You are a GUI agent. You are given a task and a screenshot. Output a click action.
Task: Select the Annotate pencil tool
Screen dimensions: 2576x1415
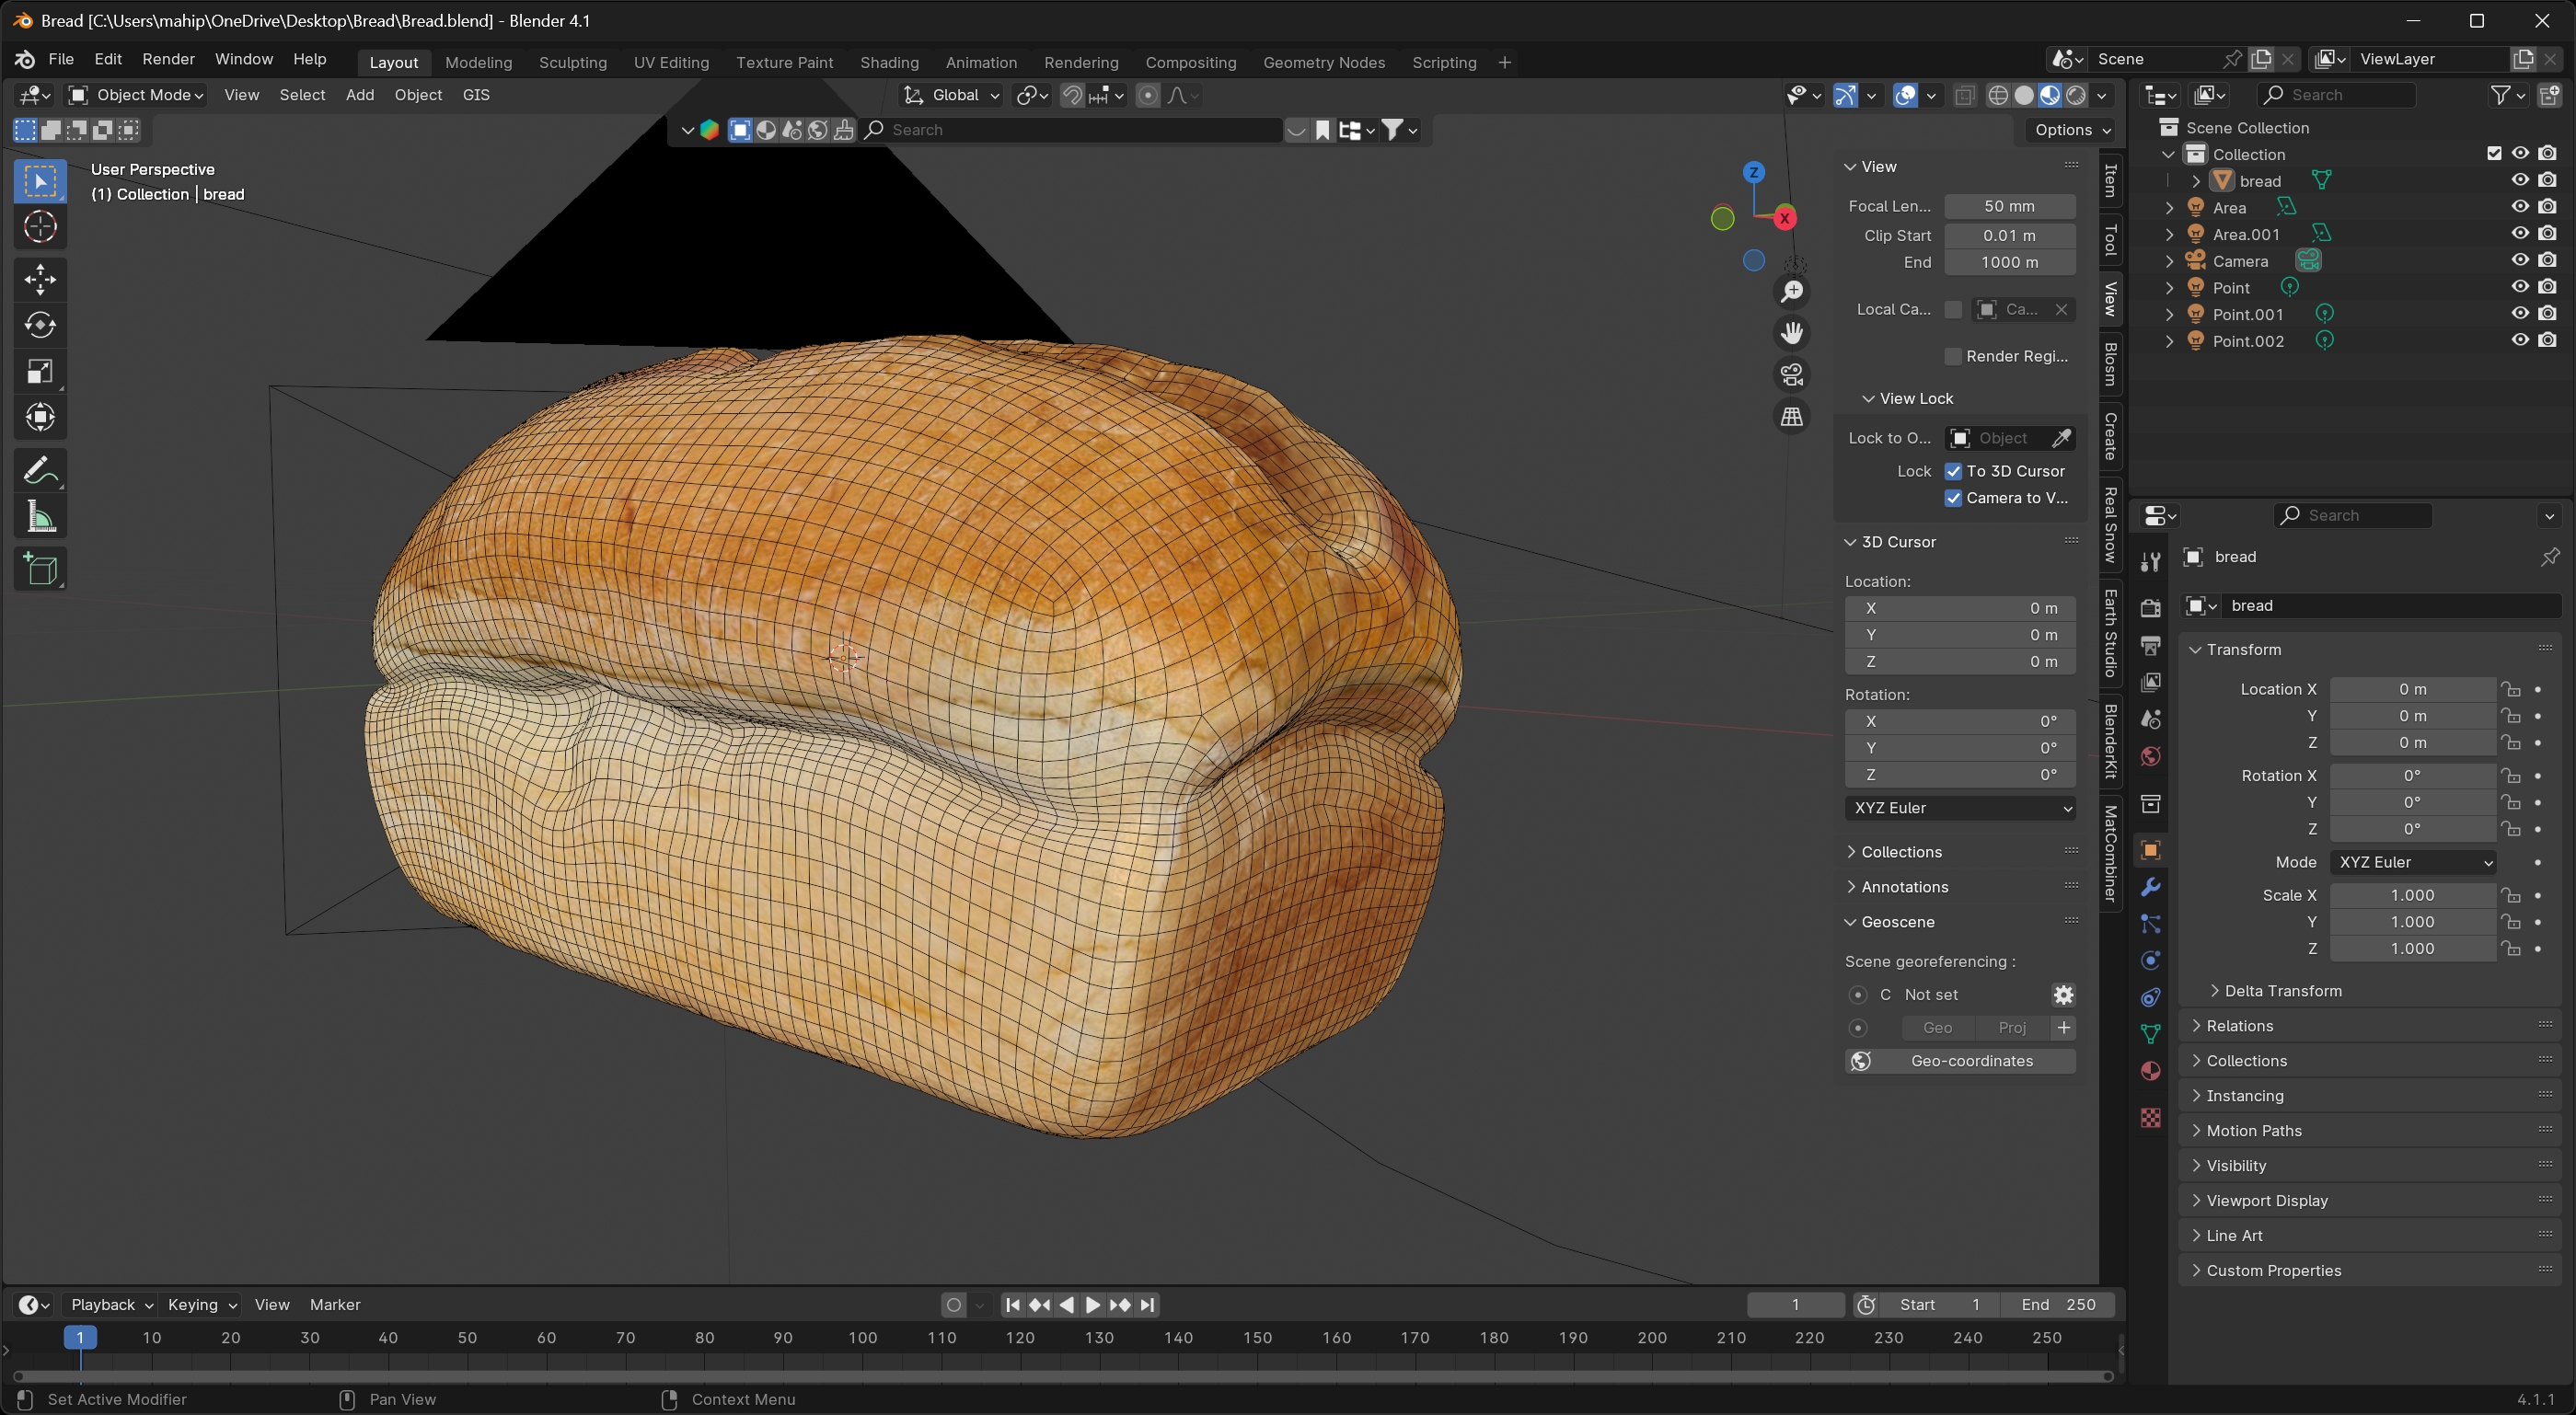[40, 470]
